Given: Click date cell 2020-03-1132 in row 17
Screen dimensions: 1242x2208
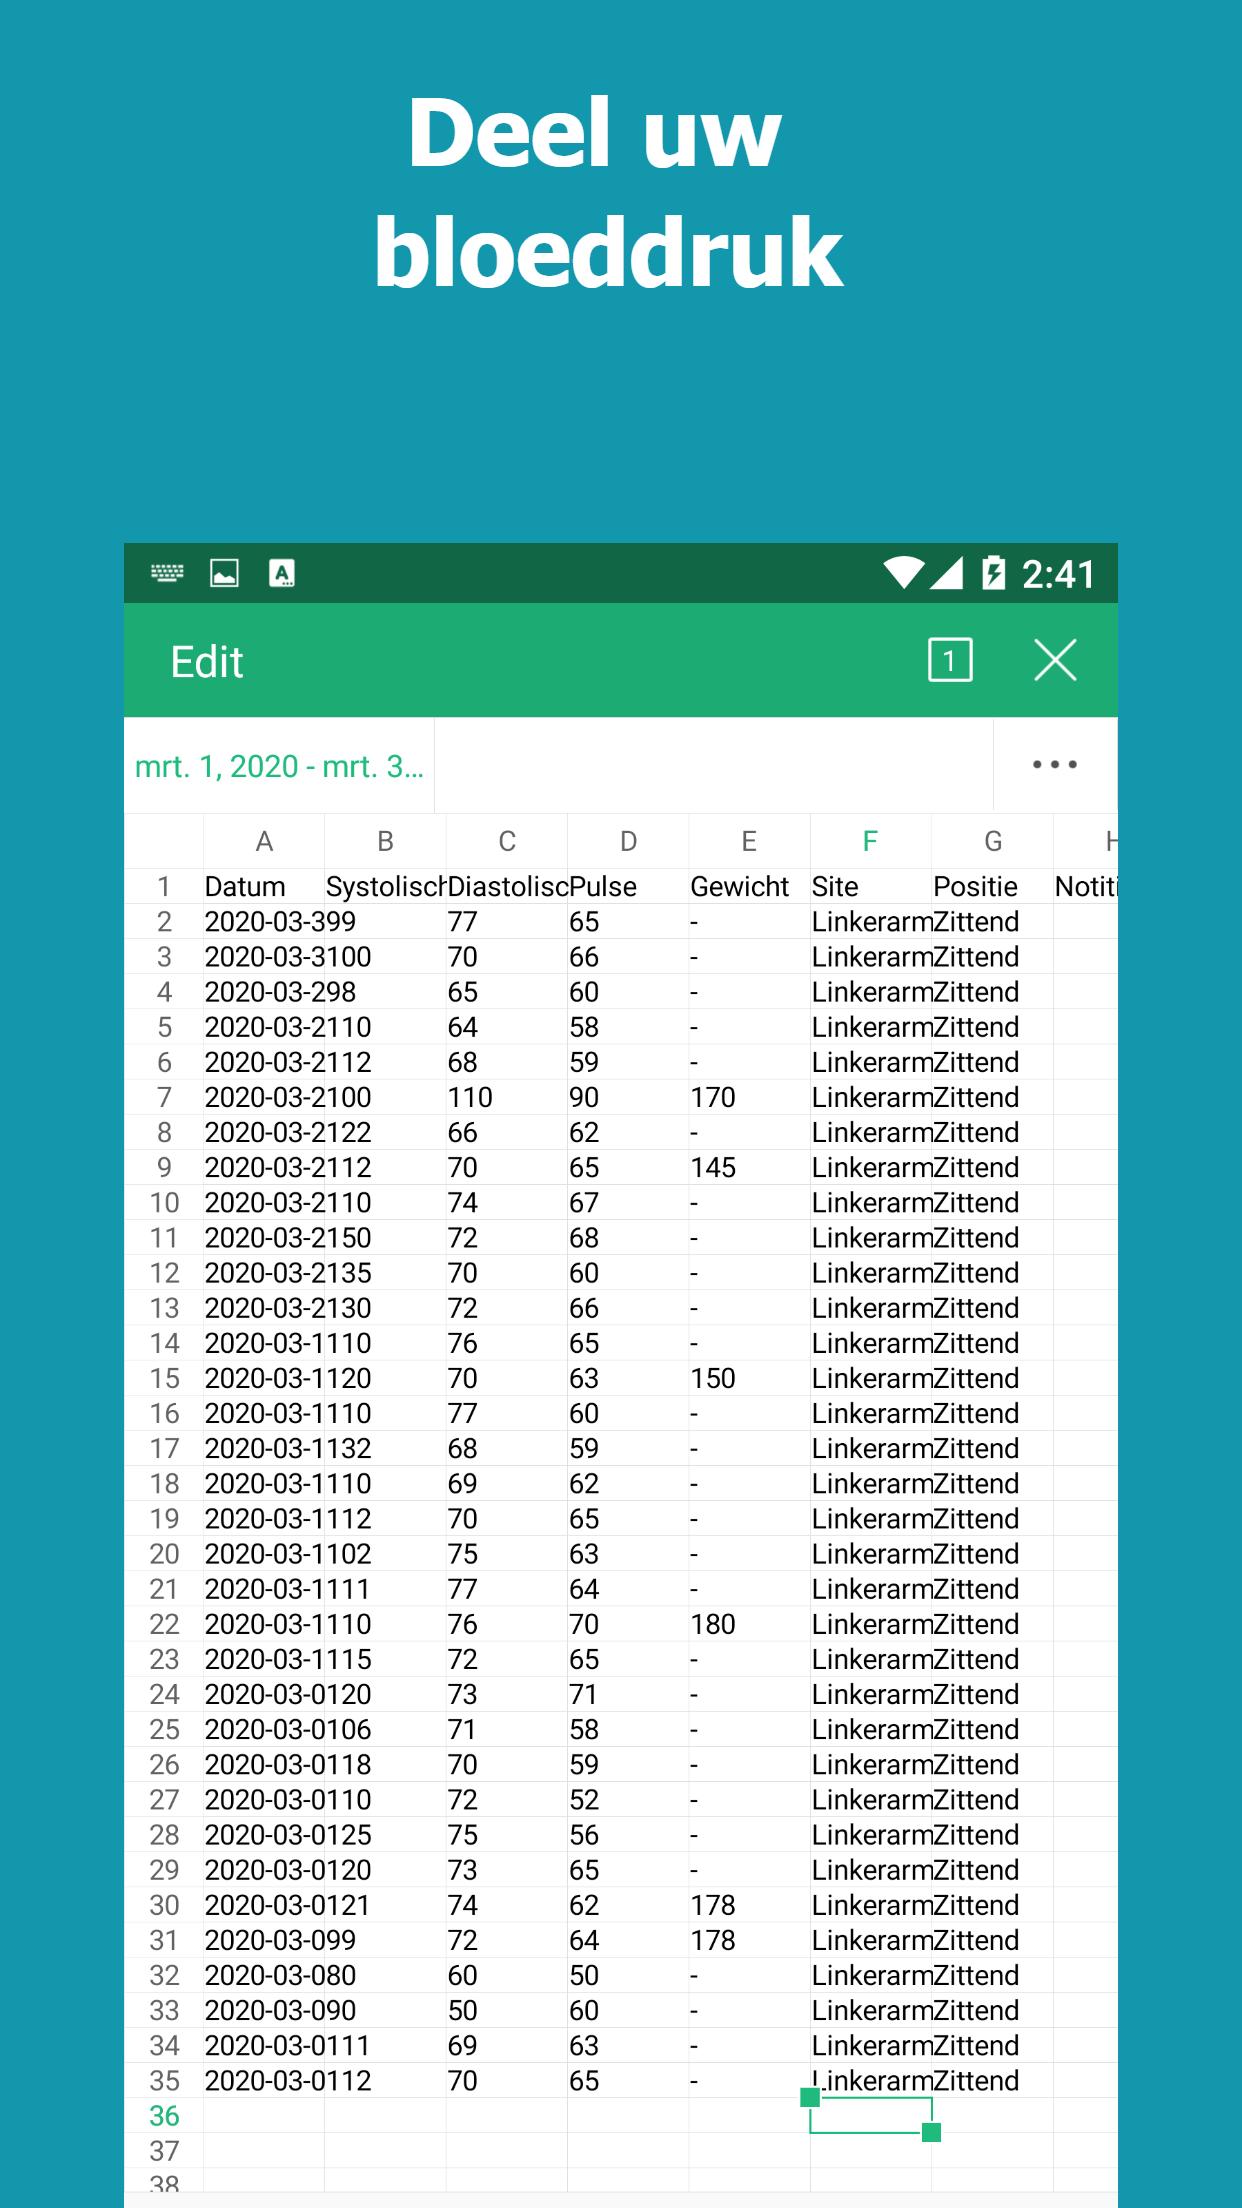Looking at the screenshot, I should pyautogui.click(x=264, y=1448).
